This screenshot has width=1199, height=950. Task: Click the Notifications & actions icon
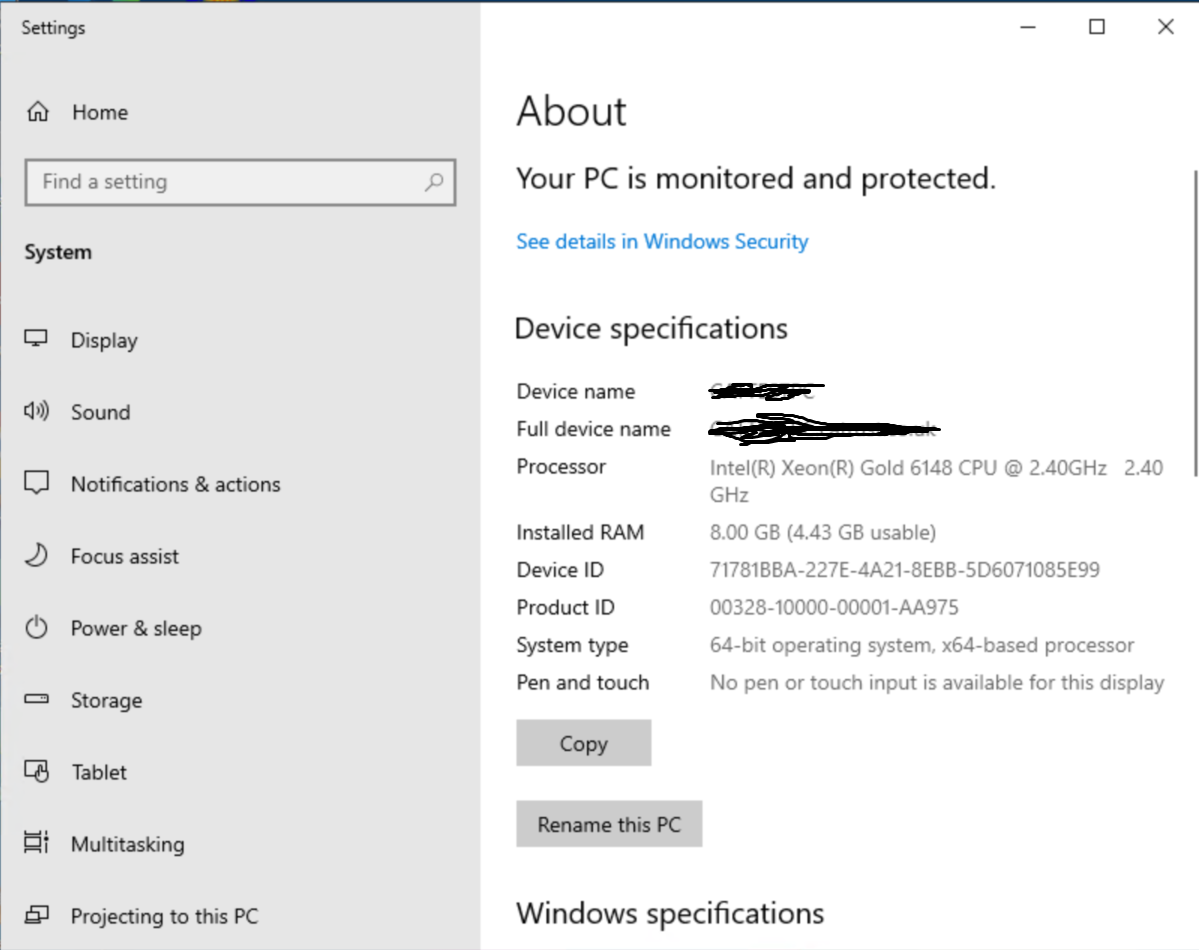(x=36, y=483)
